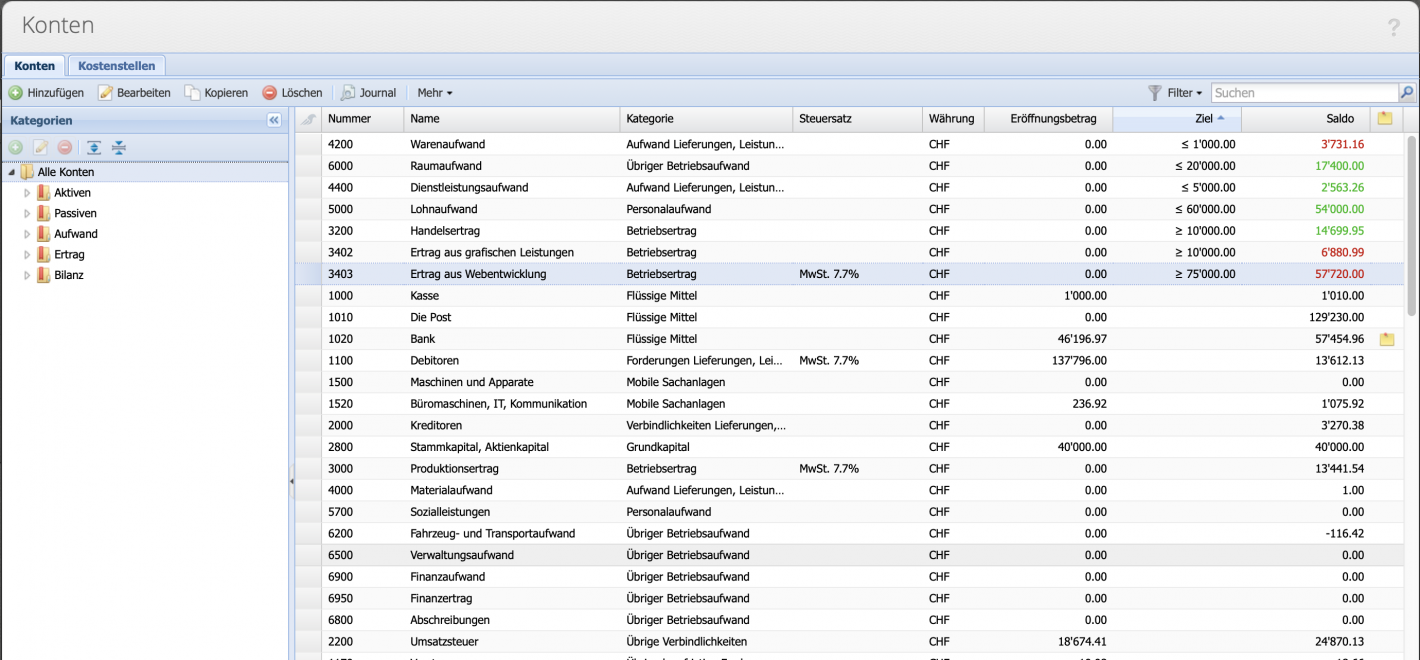Click the Kopieren copy icon

click(x=191, y=92)
